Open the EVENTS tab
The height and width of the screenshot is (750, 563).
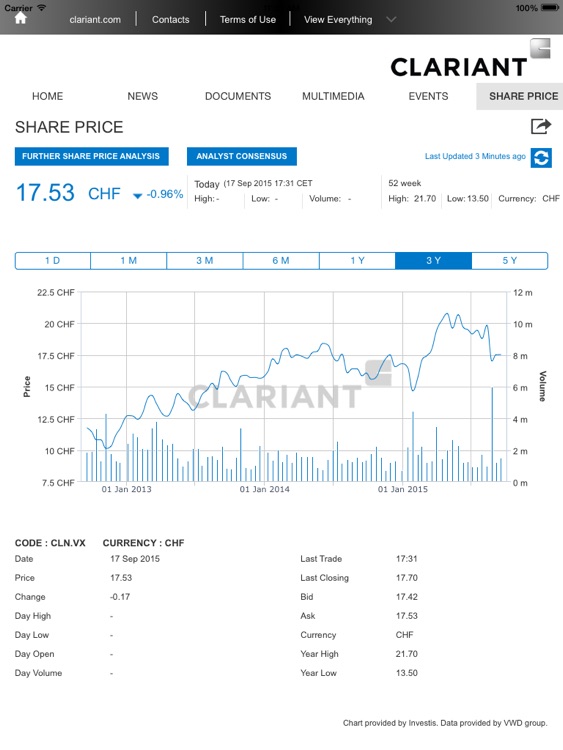[428, 96]
